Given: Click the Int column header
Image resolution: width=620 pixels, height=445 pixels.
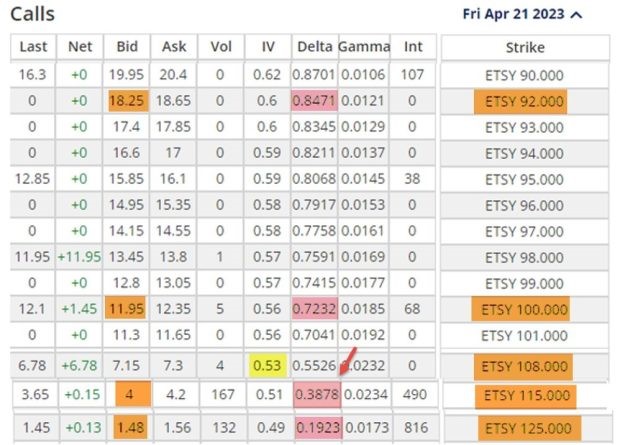Looking at the screenshot, I should point(412,47).
